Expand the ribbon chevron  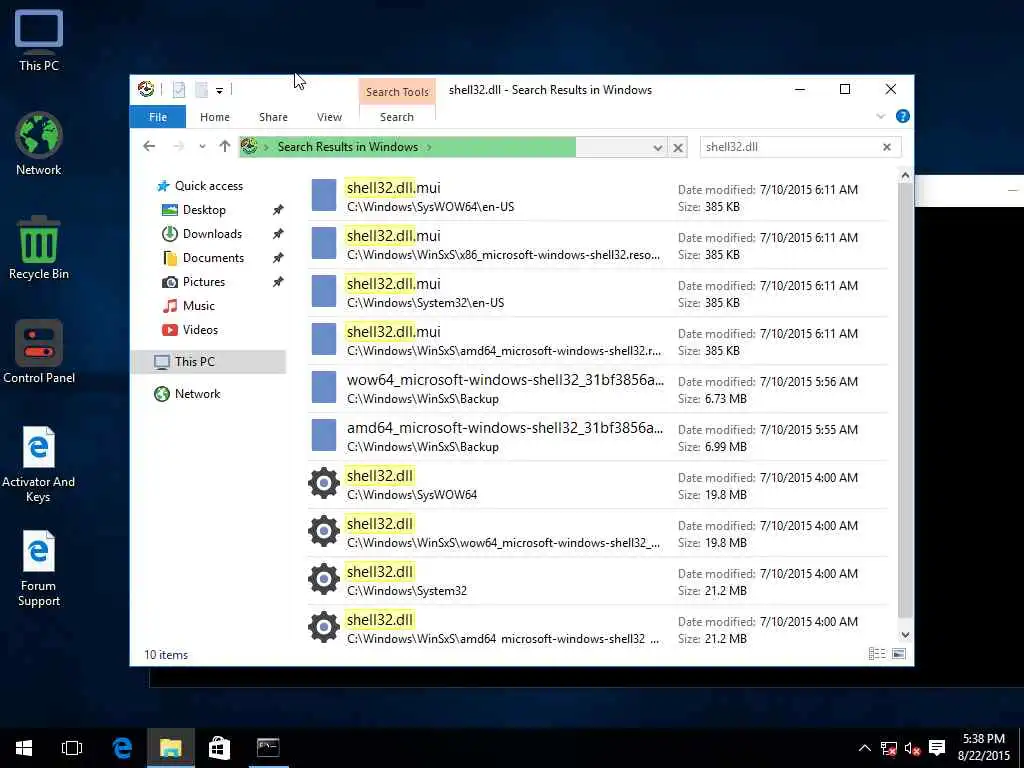tap(880, 116)
